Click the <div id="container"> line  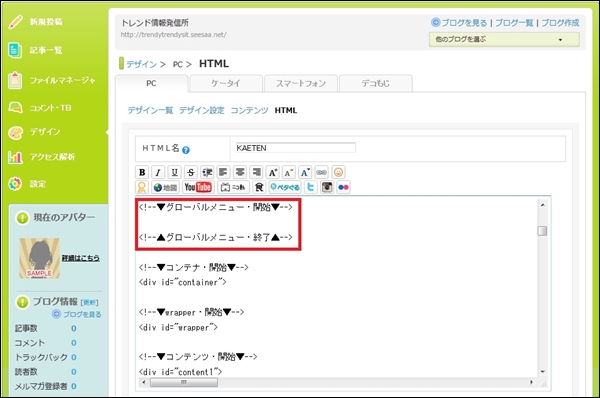183,282
